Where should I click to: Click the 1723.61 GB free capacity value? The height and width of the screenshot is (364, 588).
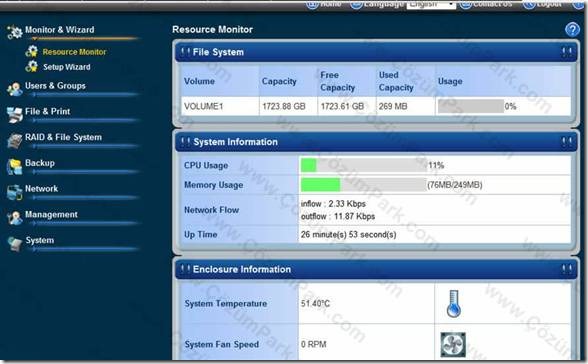[342, 106]
